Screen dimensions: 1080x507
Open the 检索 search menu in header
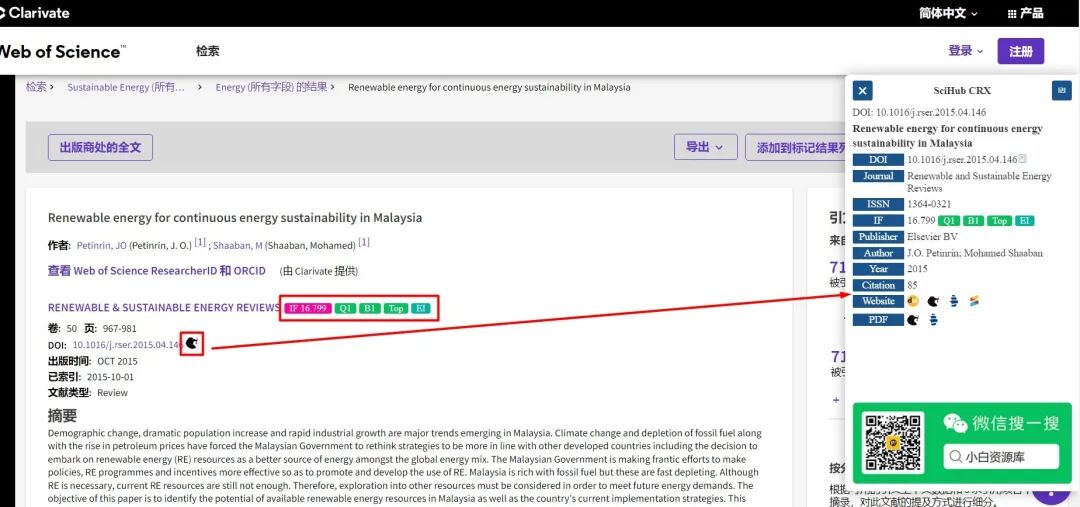pos(207,52)
